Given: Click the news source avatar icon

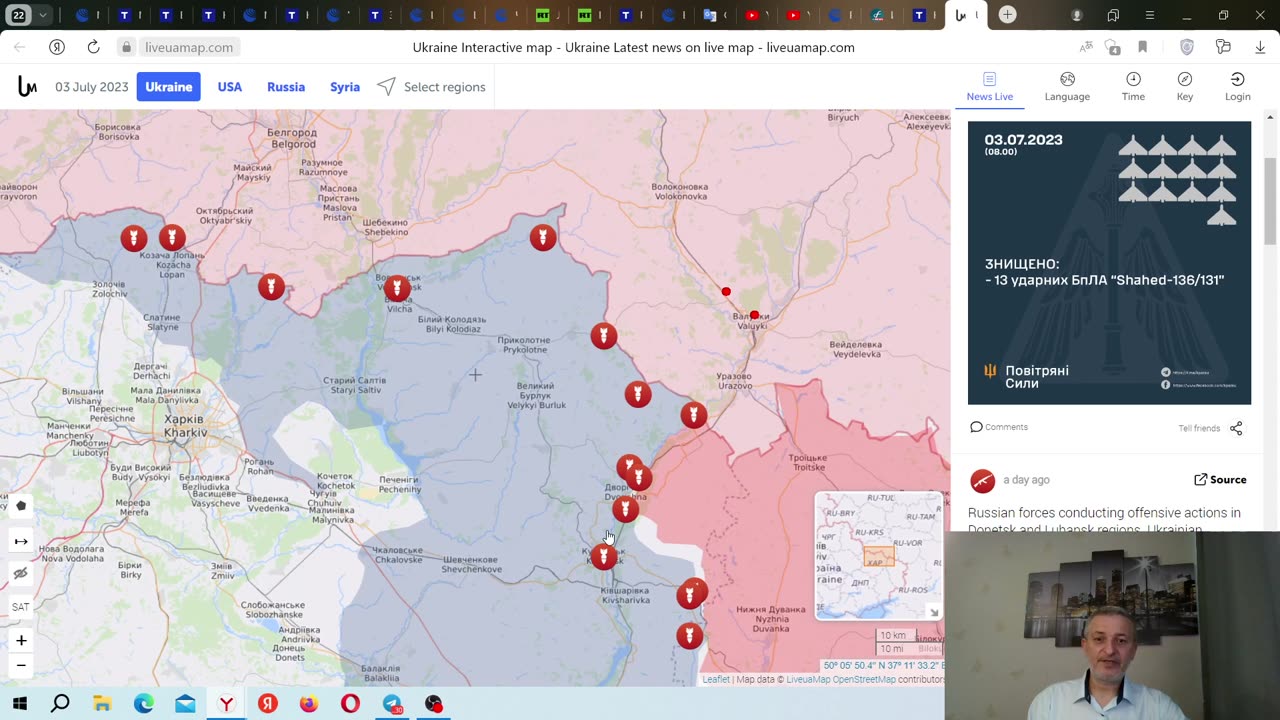Looking at the screenshot, I should [982, 481].
